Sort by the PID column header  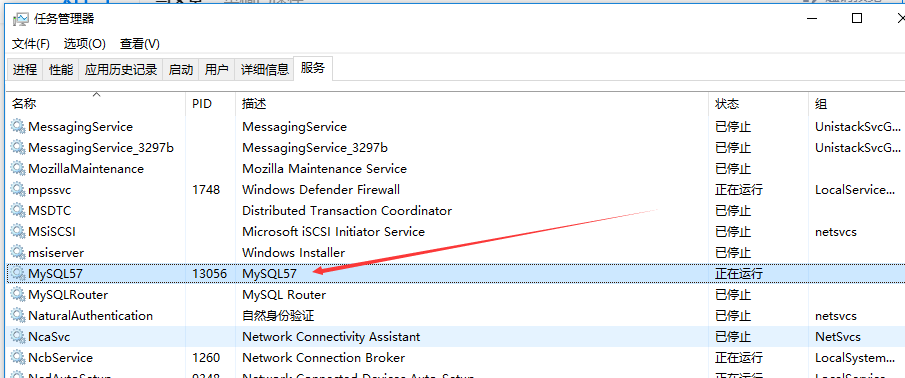coord(211,104)
